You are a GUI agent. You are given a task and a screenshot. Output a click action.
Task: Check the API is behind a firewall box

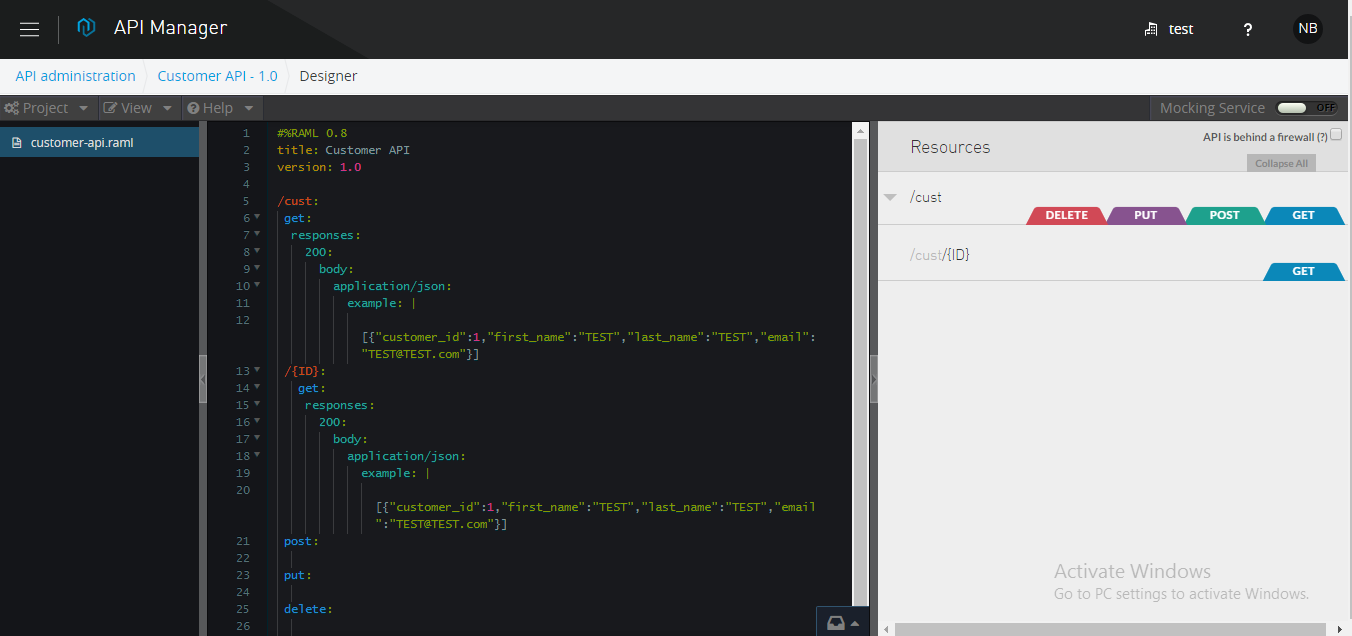pos(1336,135)
